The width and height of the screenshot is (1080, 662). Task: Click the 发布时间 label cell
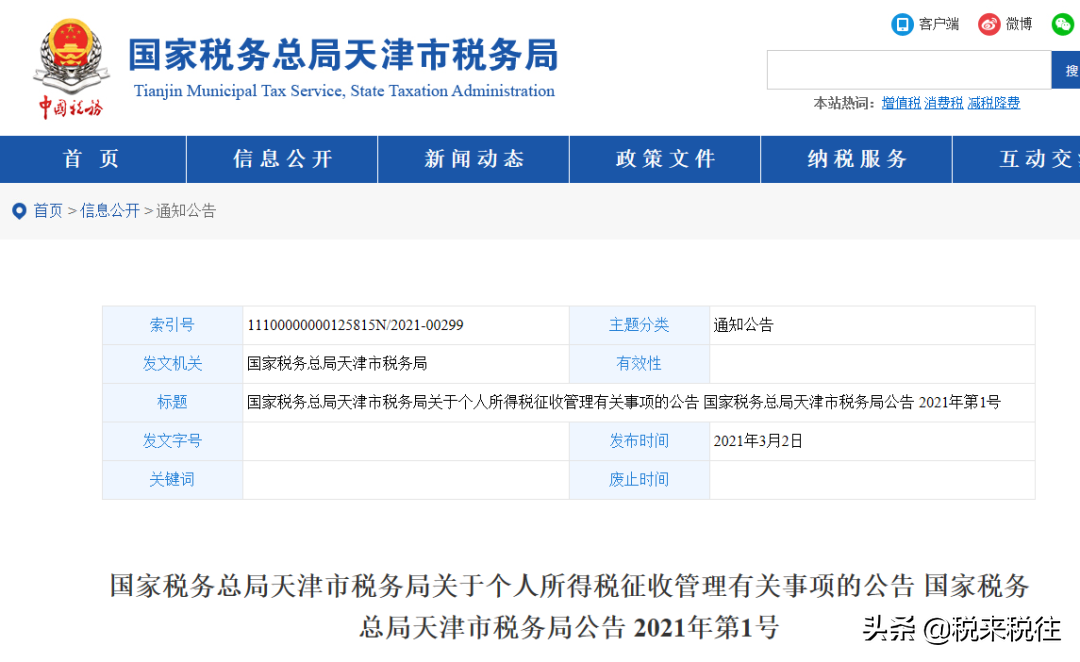click(x=639, y=441)
